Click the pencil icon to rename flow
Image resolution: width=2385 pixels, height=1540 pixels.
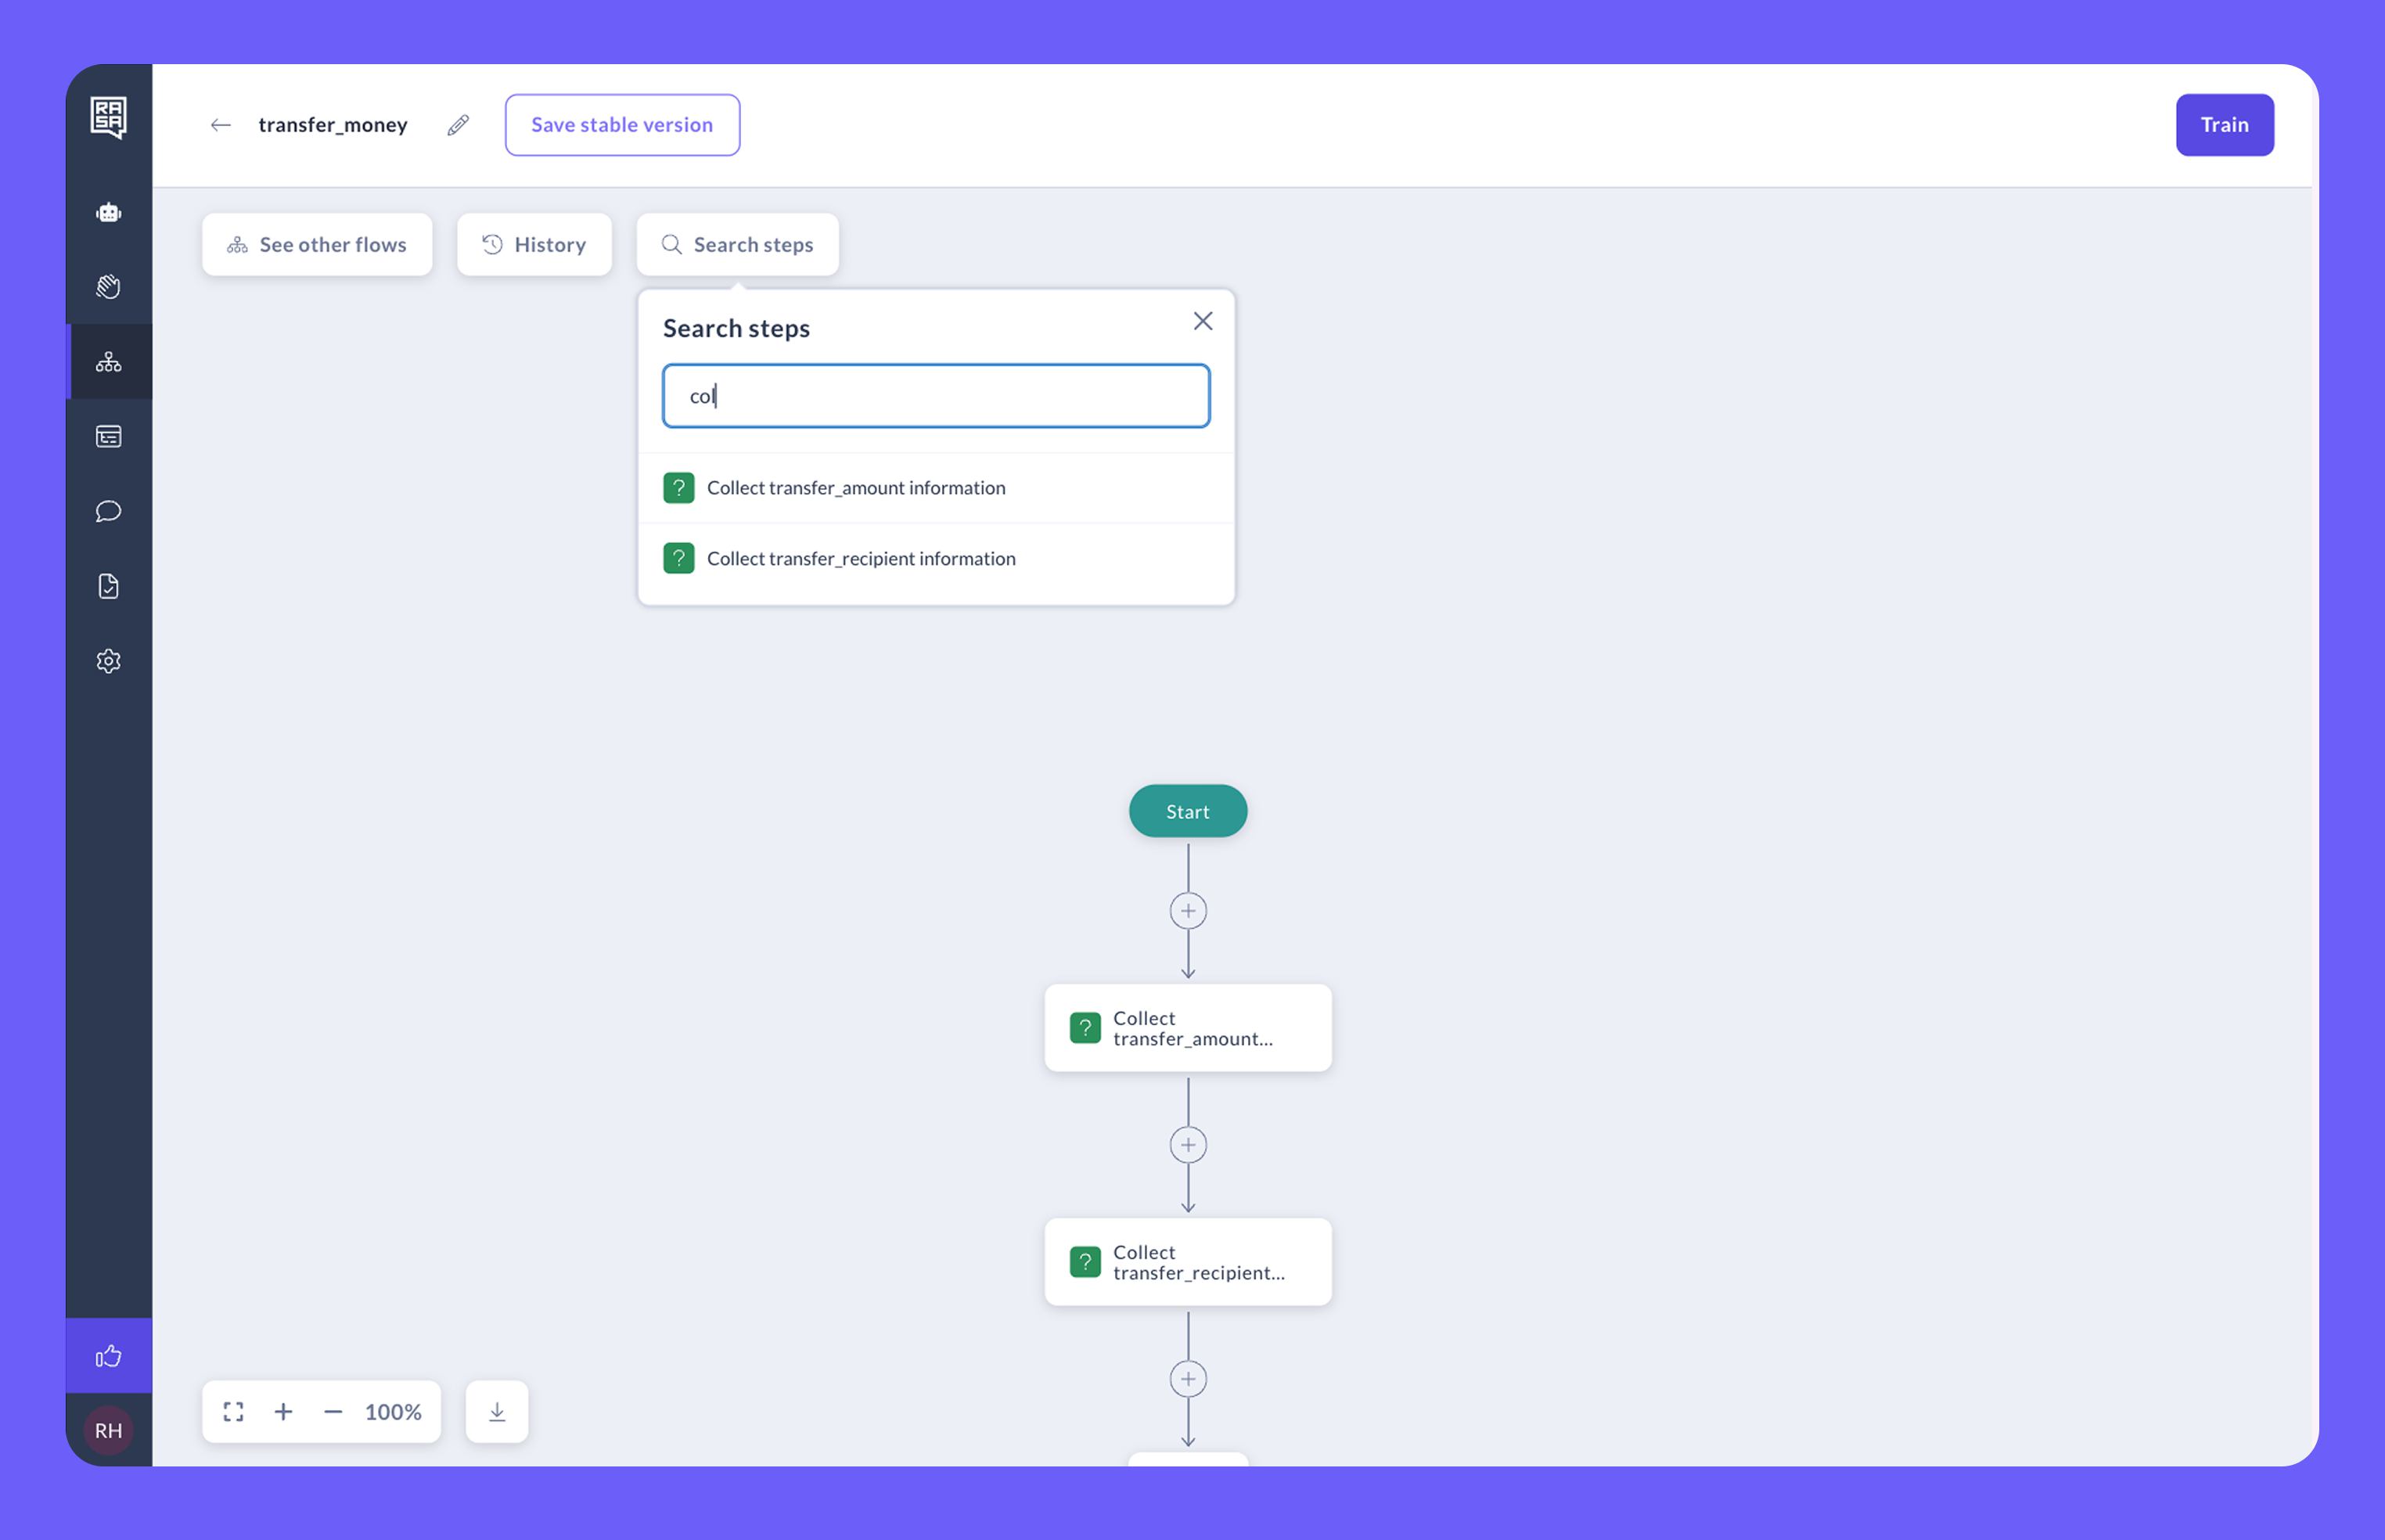(458, 125)
